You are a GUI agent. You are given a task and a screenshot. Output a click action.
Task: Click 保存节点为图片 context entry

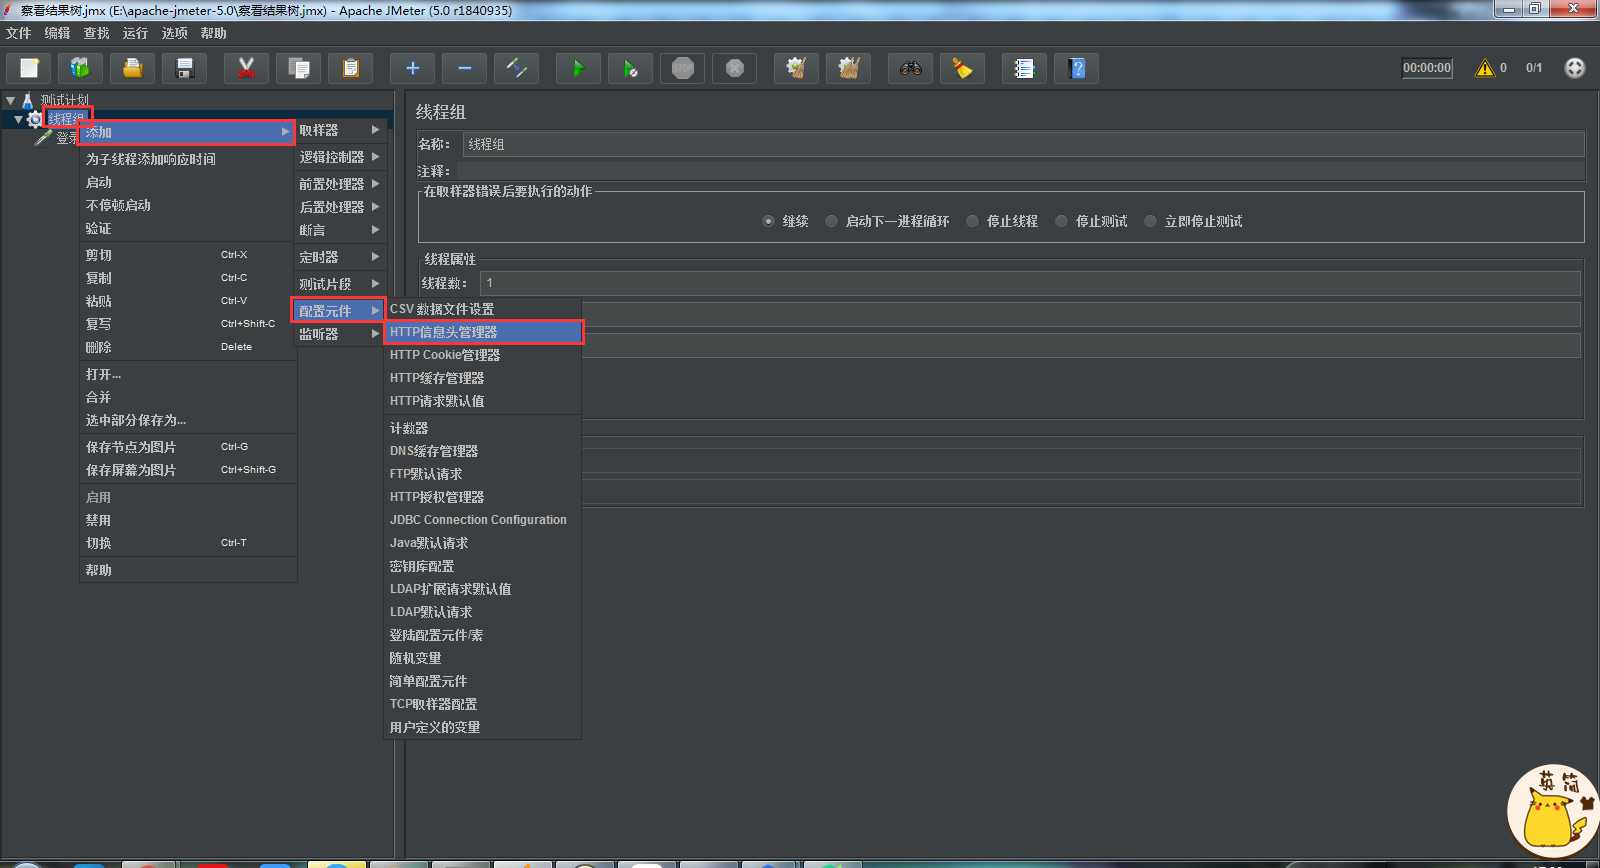click(188, 447)
